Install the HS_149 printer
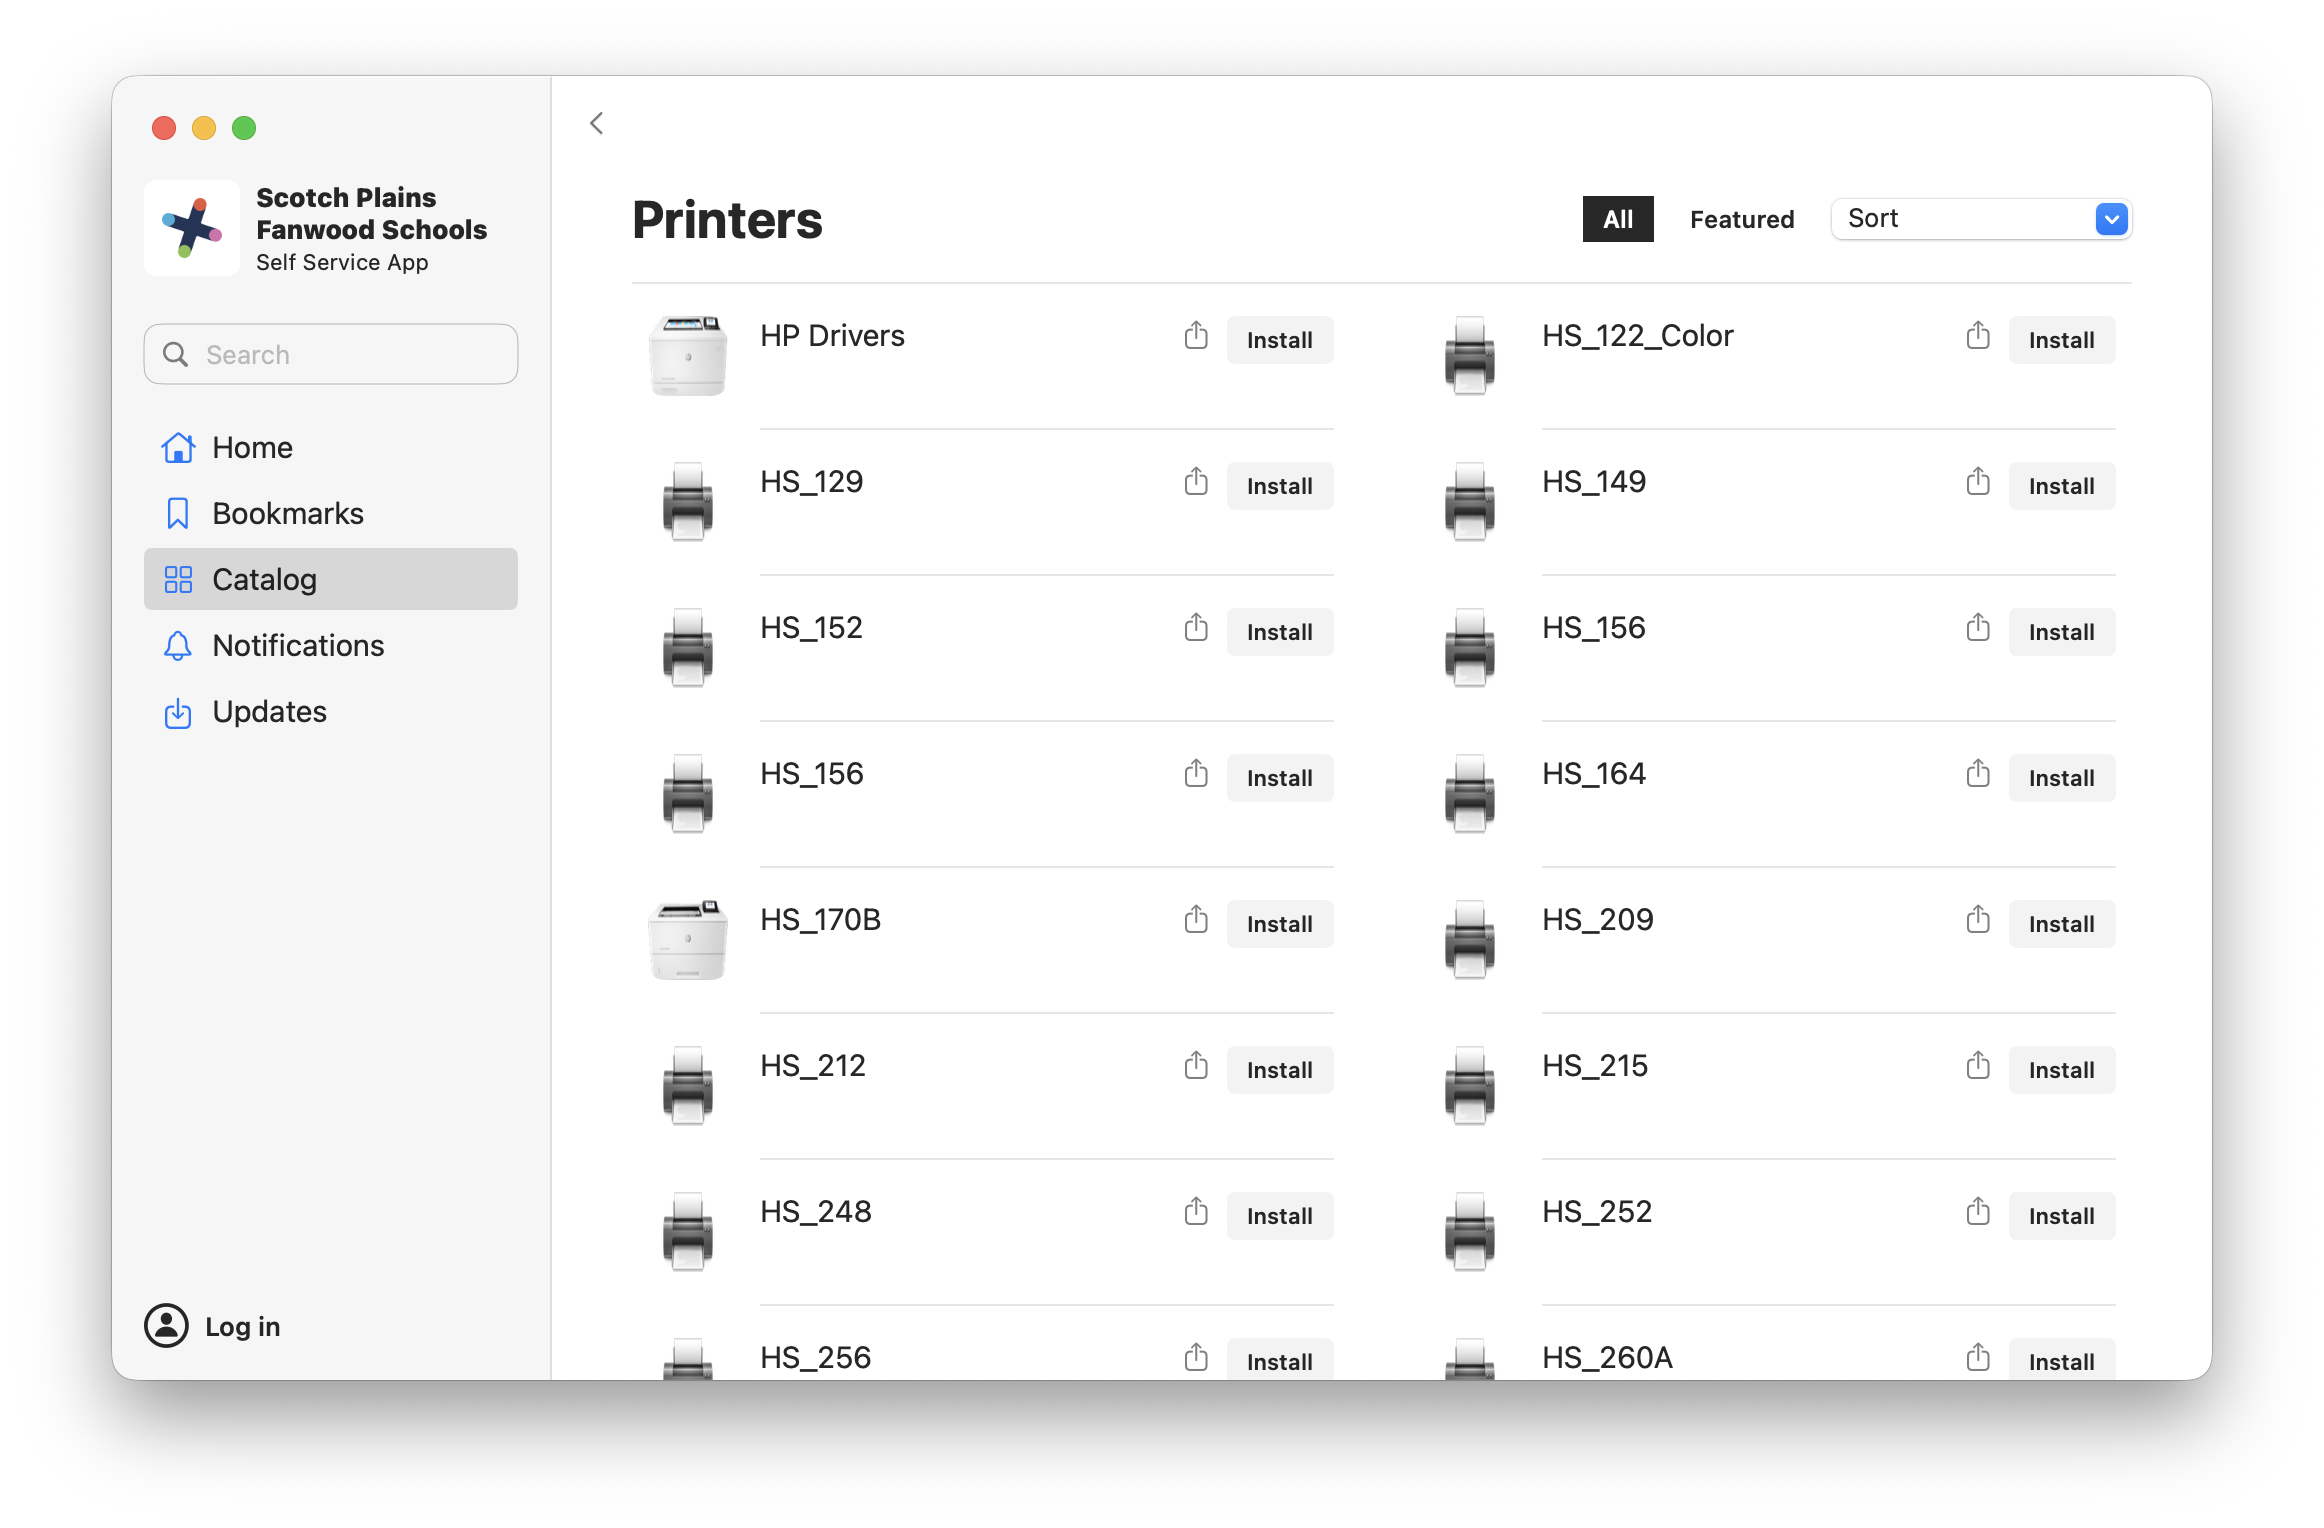Screen dimensions: 2324x1528 pos(2061,486)
